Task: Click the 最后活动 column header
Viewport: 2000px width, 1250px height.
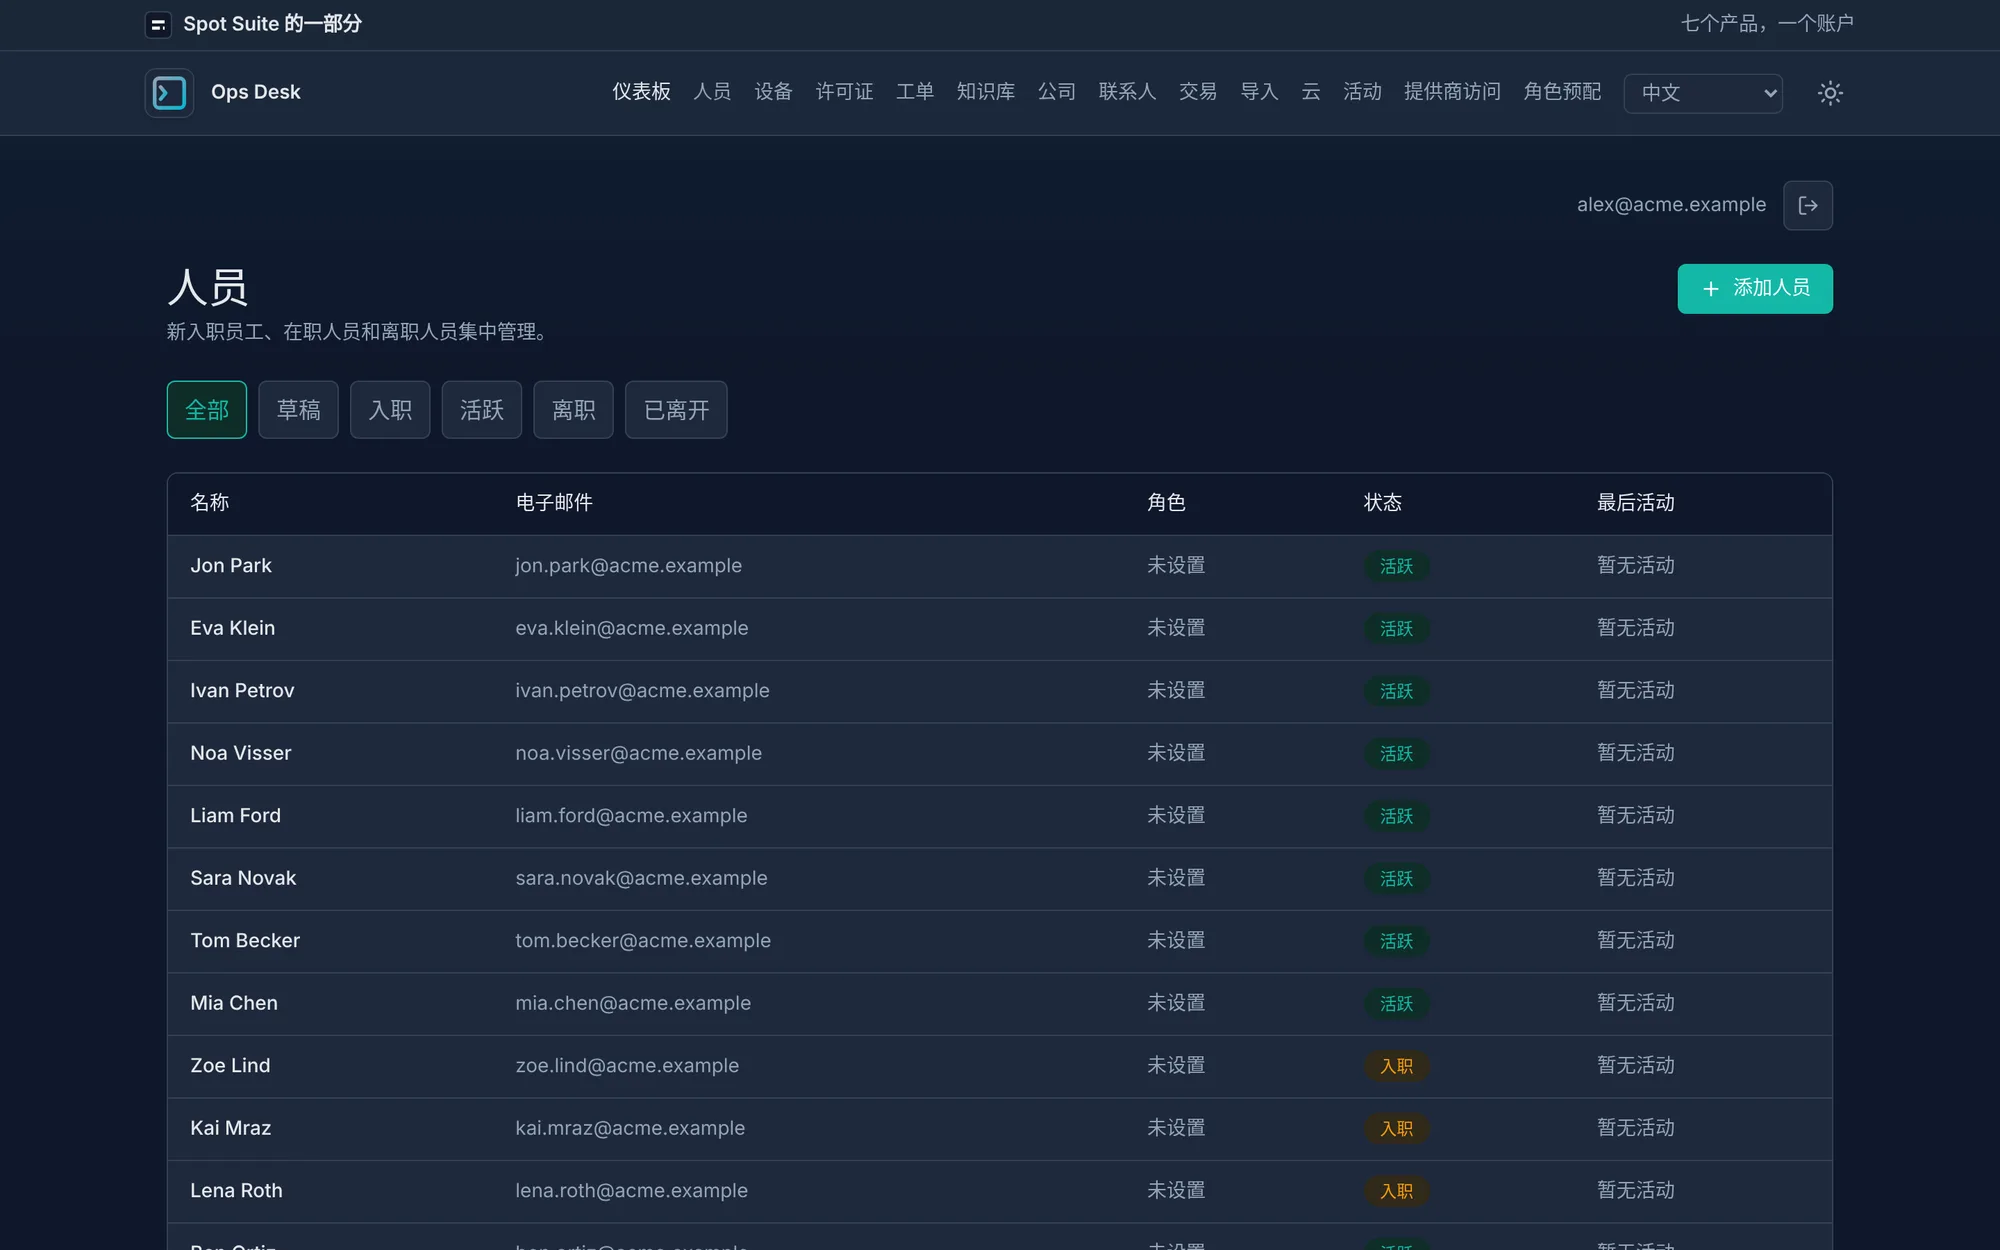Action: click(x=1635, y=503)
